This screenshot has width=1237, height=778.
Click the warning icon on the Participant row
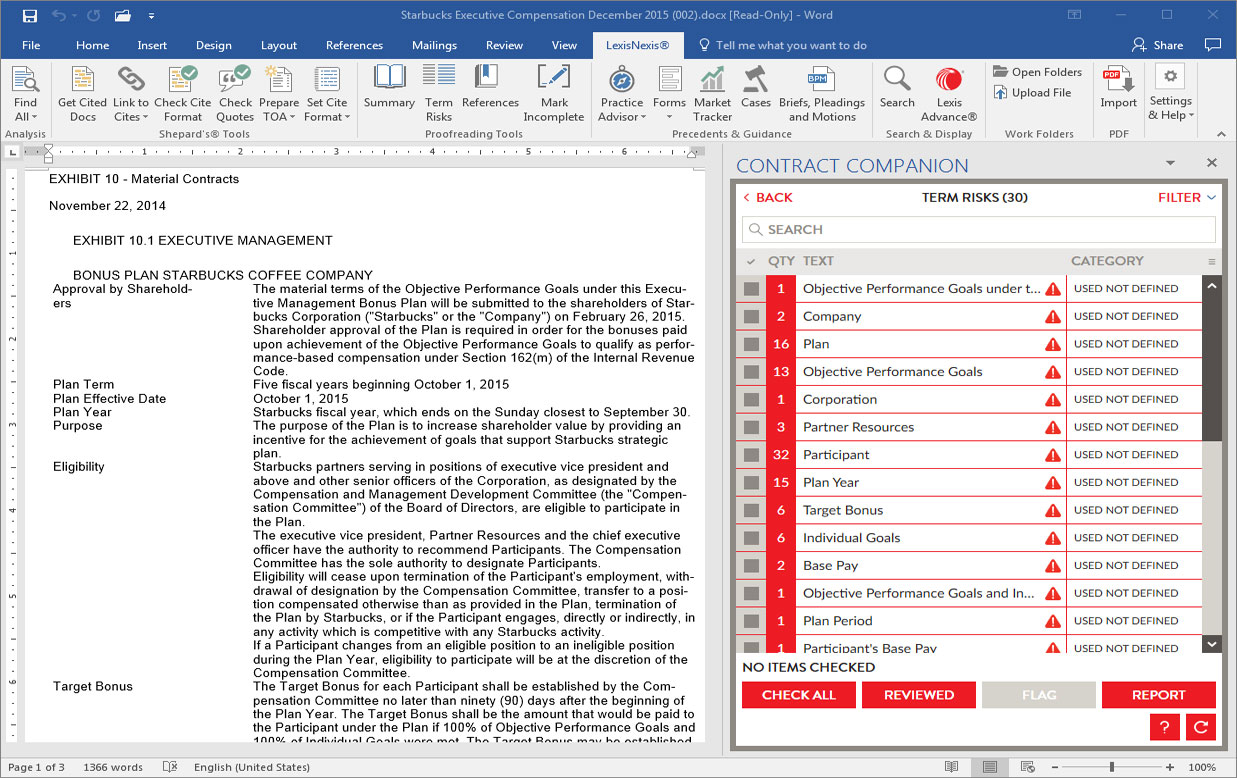(1053, 455)
